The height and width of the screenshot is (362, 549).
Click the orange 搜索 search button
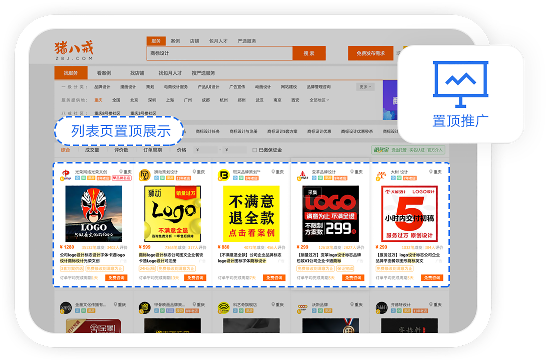click(x=309, y=53)
